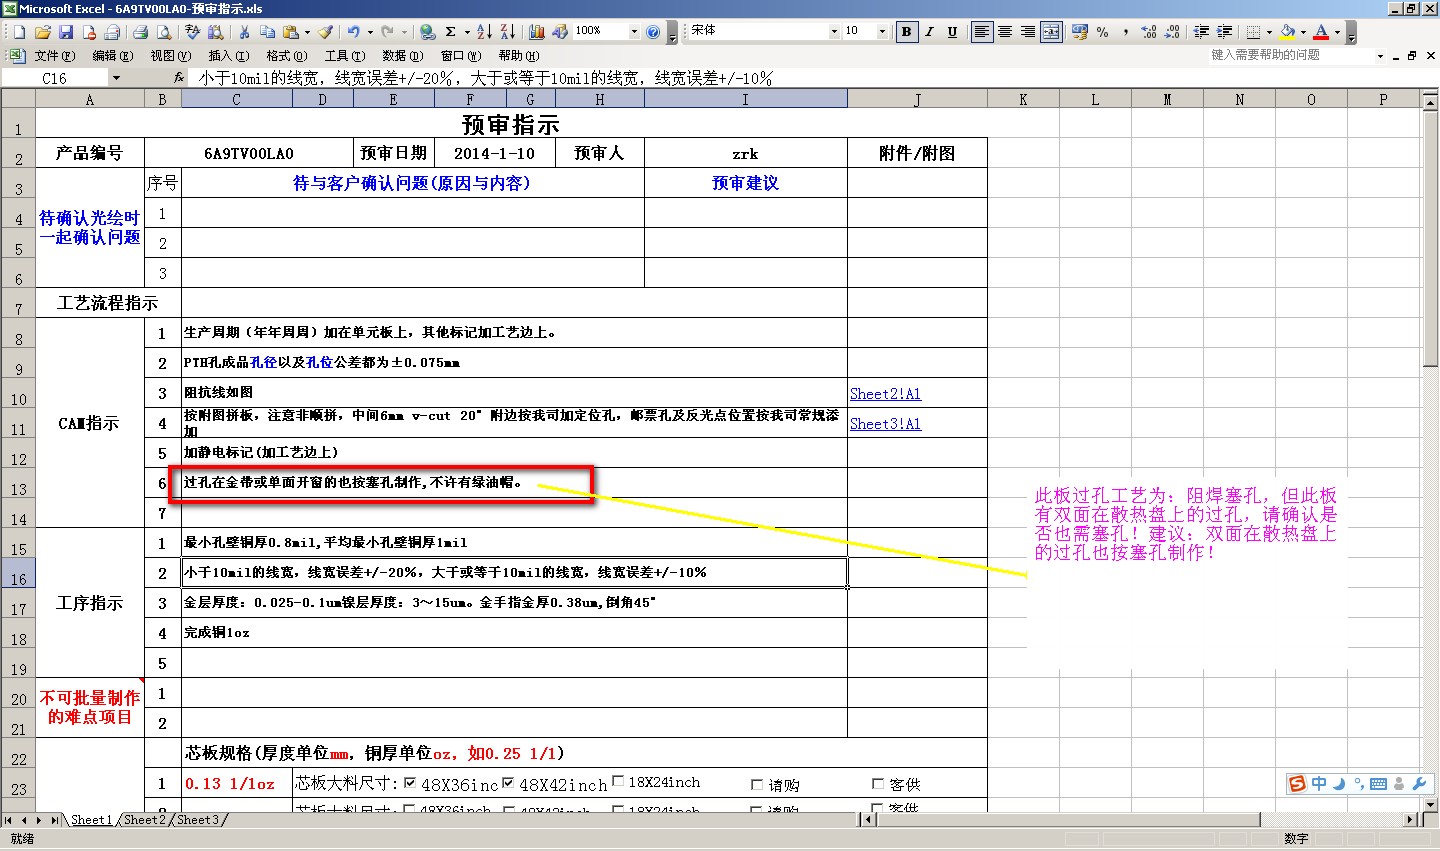1440x851 pixels.
Task: Switch to the Sheet3 tab
Action: coord(197,820)
